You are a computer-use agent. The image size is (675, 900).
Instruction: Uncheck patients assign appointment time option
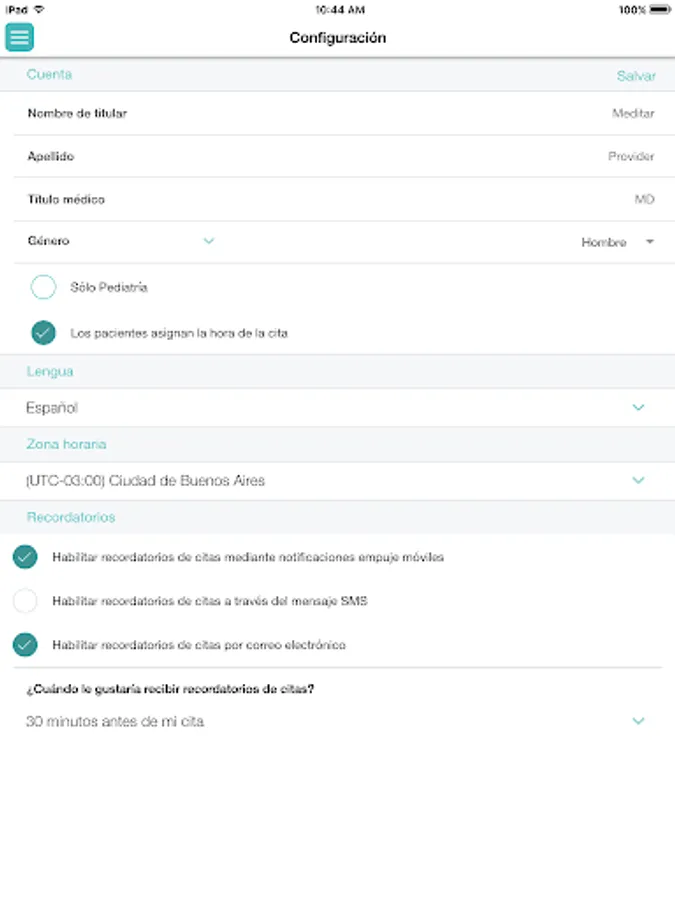coord(43,333)
